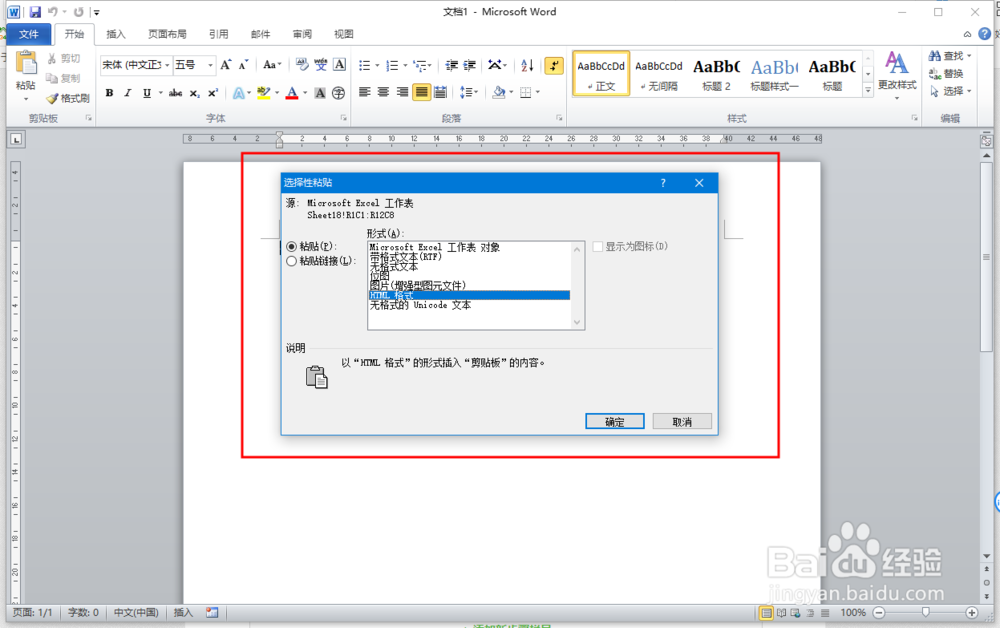Select '无格式的 Unicode 文本' in format list
1000x628 pixels.
click(x=469, y=305)
